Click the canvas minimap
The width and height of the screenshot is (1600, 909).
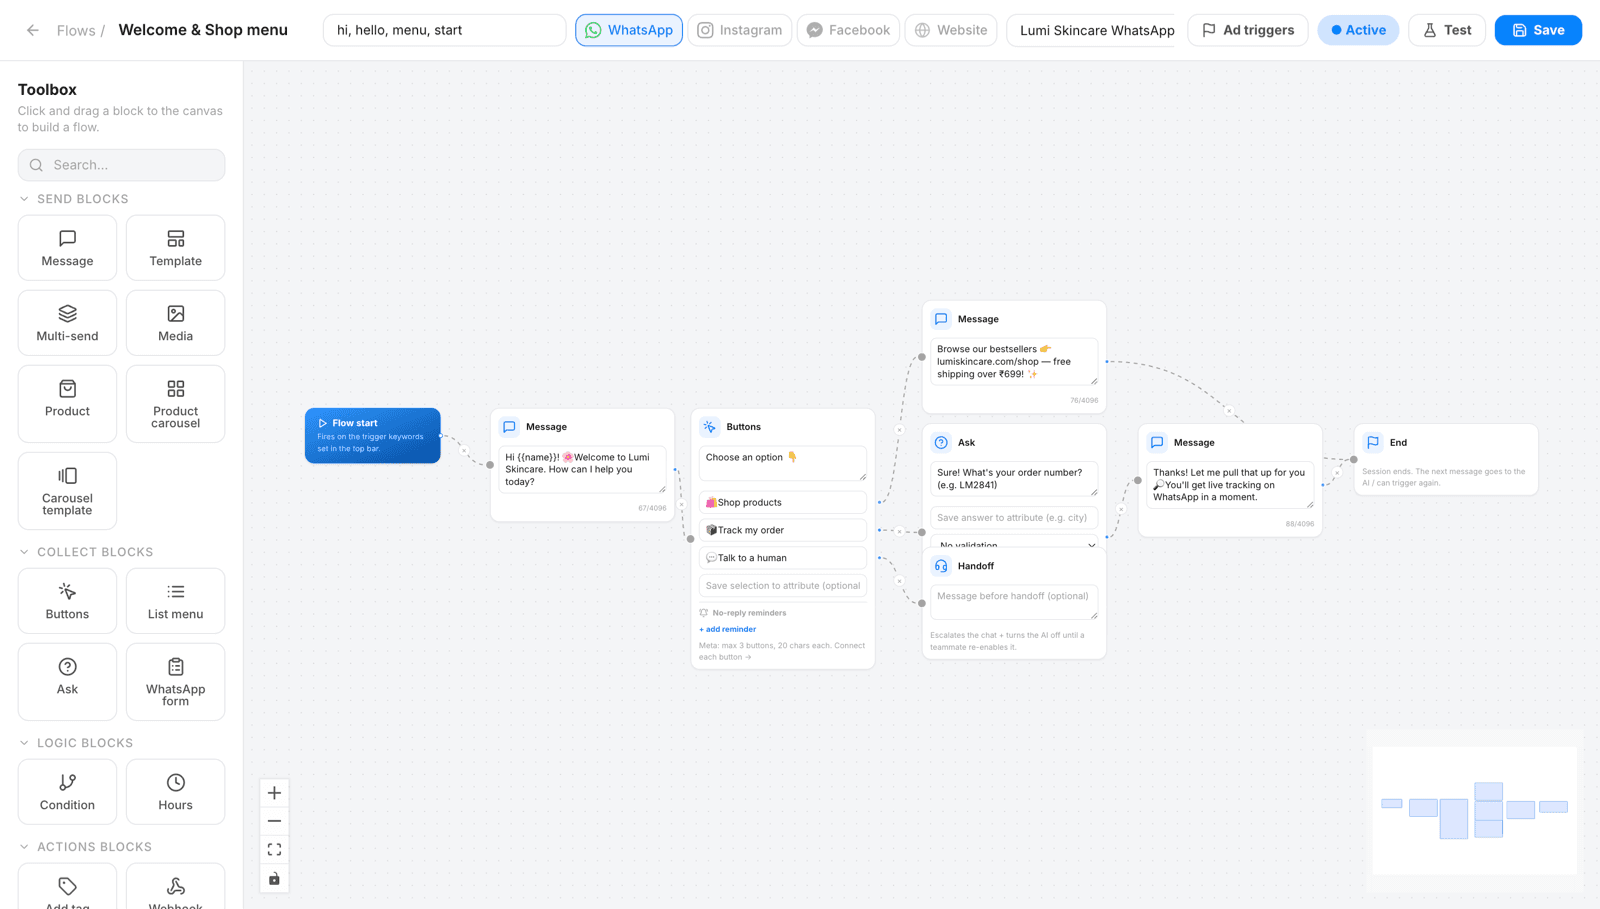[x=1474, y=810]
